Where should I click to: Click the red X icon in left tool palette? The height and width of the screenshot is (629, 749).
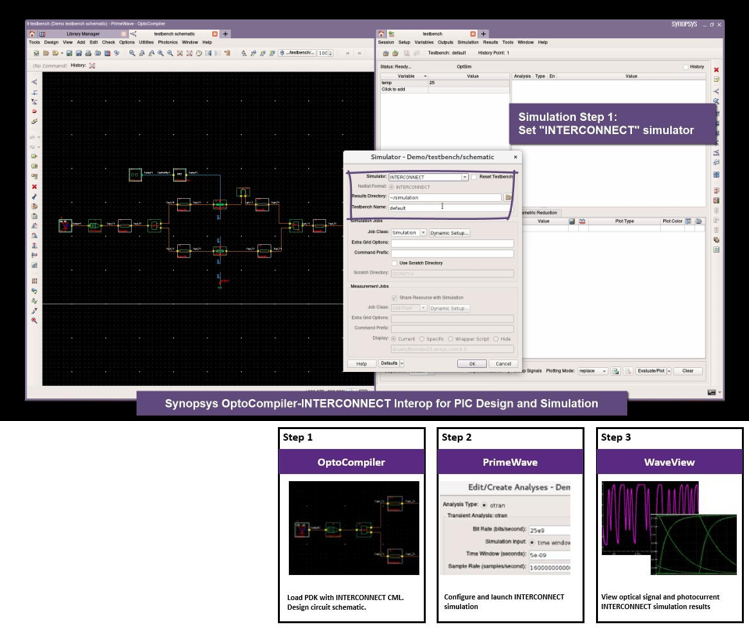[x=34, y=187]
